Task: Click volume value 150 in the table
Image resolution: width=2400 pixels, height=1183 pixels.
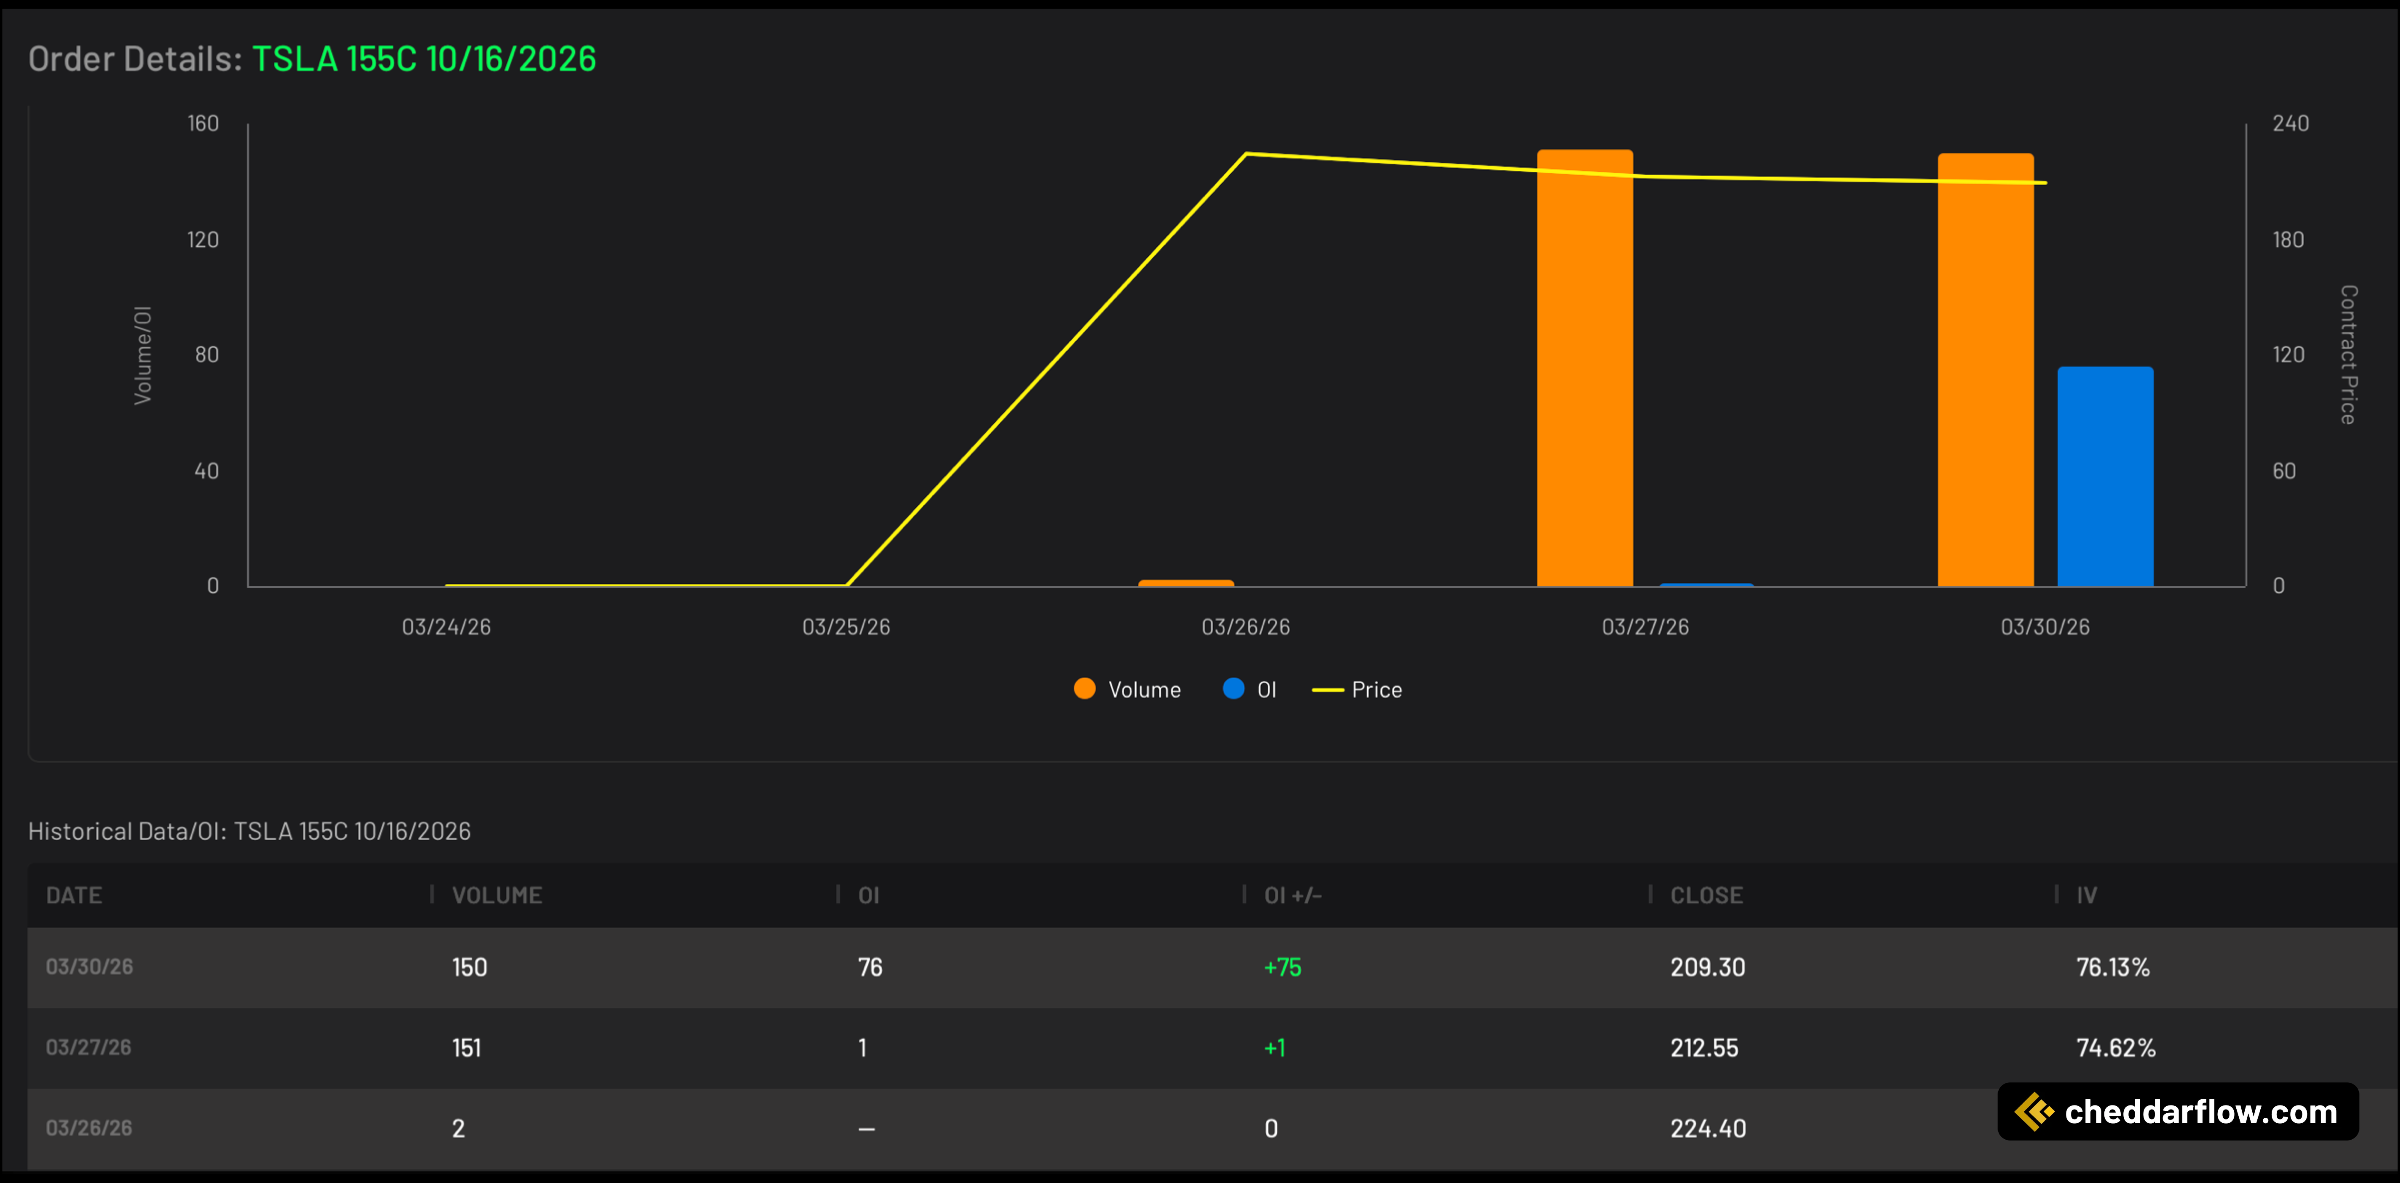Action: click(x=469, y=967)
